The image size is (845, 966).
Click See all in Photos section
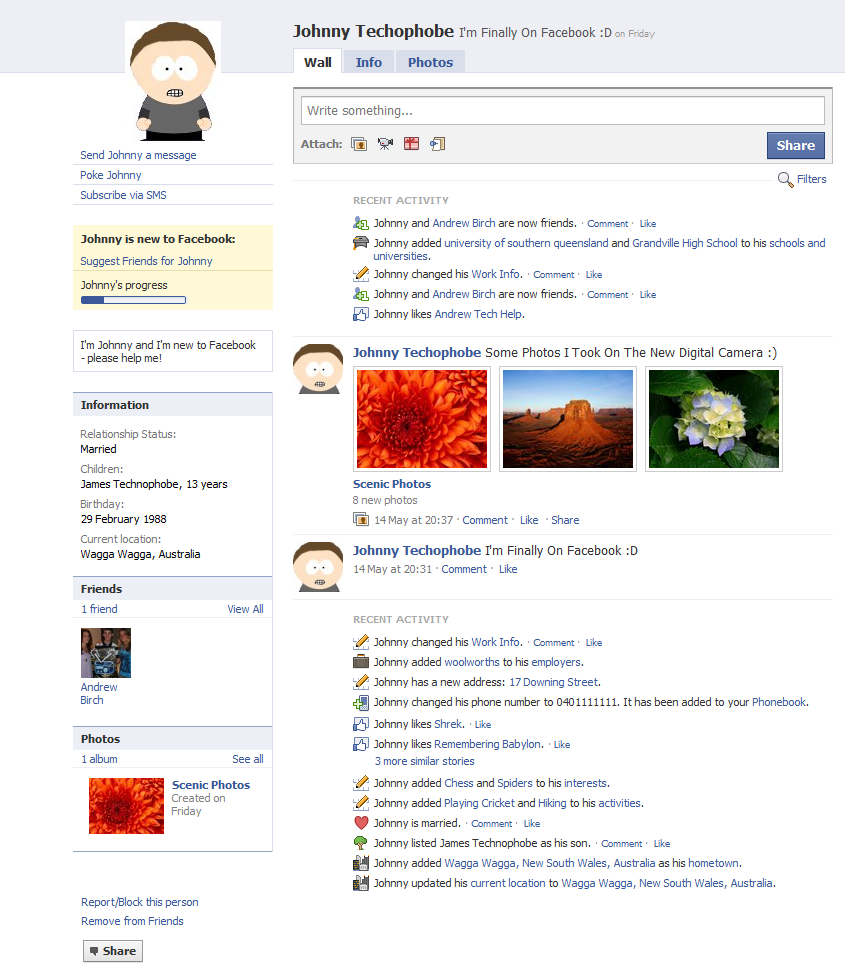[x=248, y=759]
